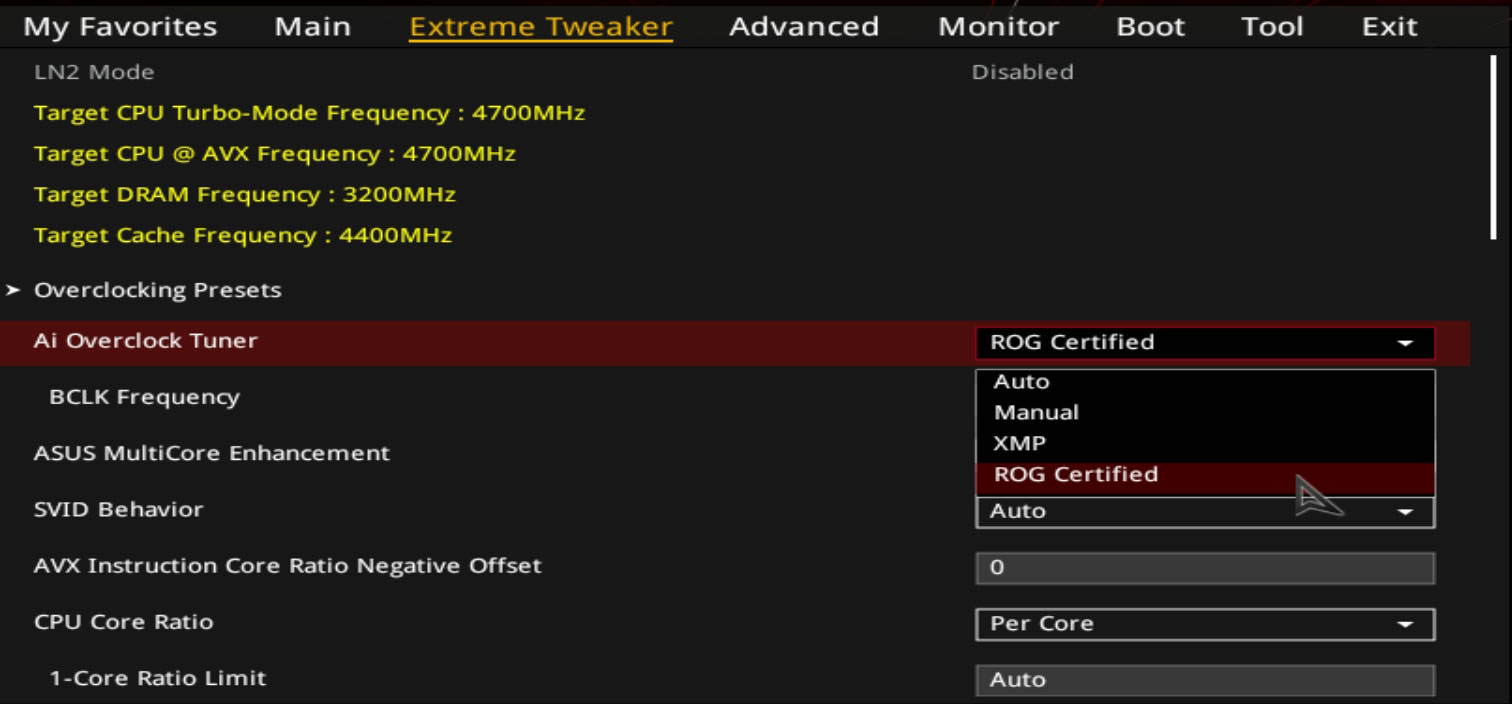Click Target CPU Turbo-Mode Frequency : 4700MHz

click(310, 113)
